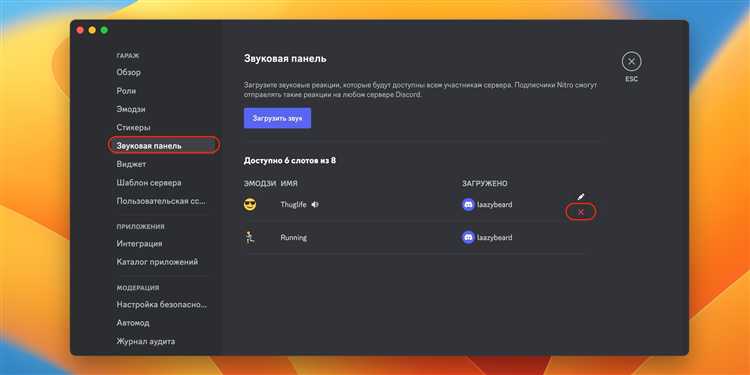
Task: Open the Эмодзи settings section
Action: pyautogui.click(x=131, y=109)
